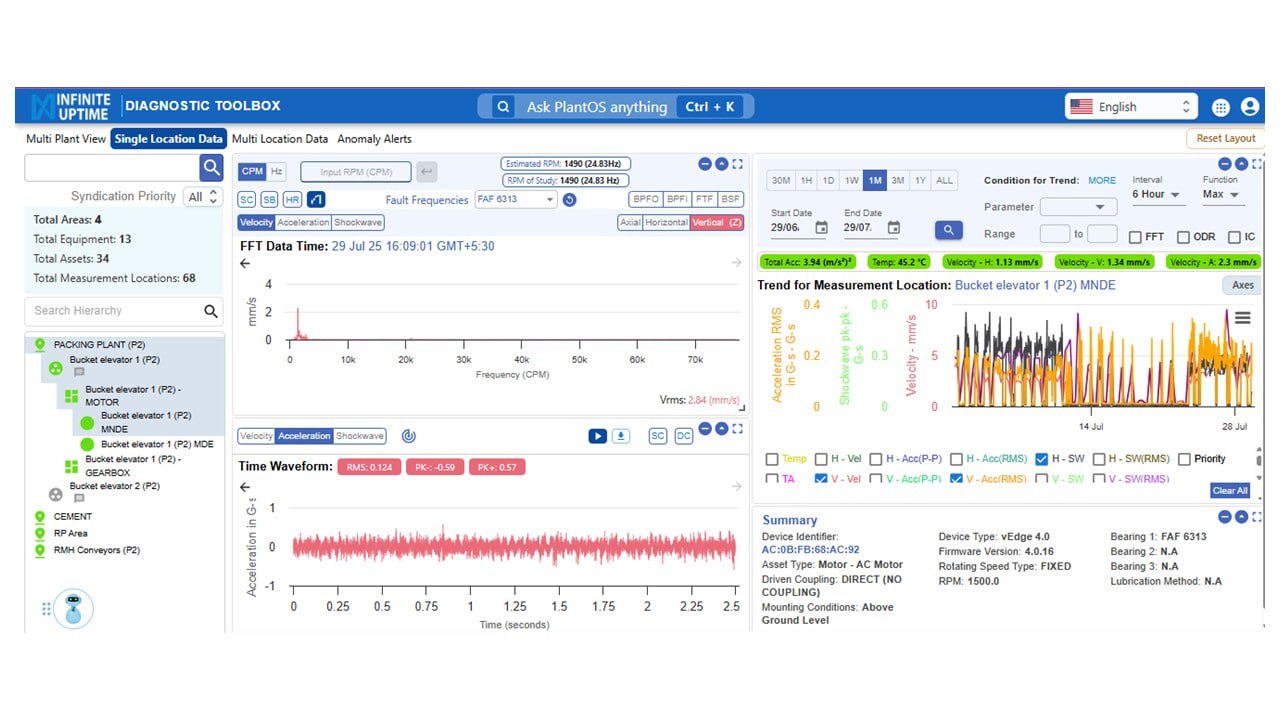Click the SC icon above FFT chart
This screenshot has width=1280, height=720.
point(246,200)
